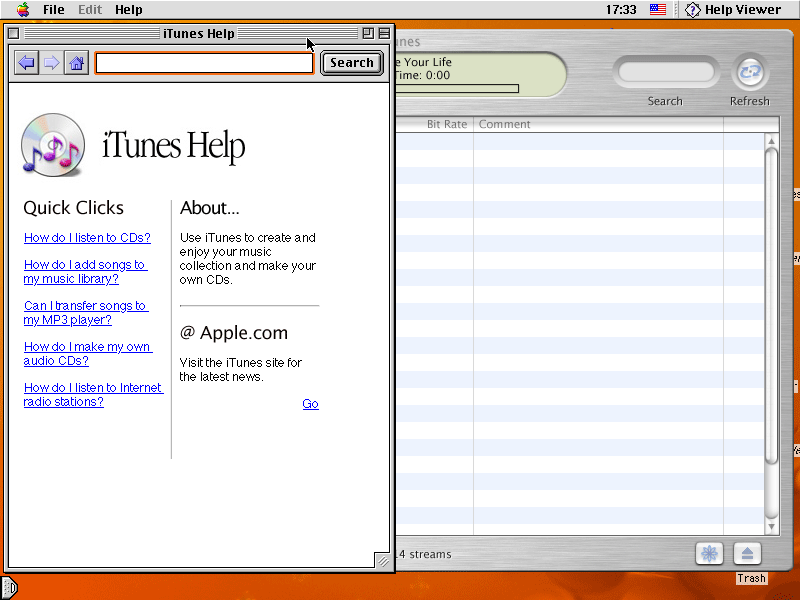Viewport: 800px width, 600px height.
Task: Open the Help Viewer application menu
Action: [733, 9]
